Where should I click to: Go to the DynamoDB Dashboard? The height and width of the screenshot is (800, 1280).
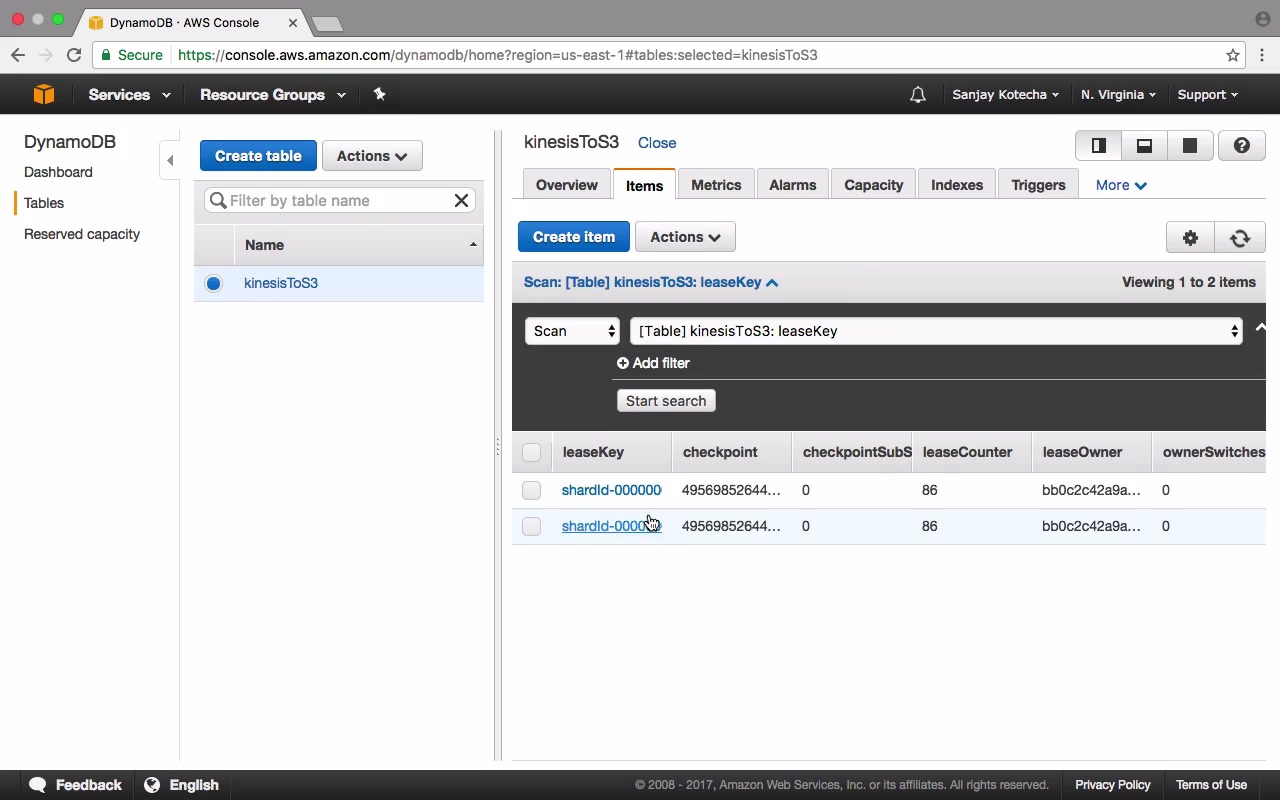pos(58,172)
